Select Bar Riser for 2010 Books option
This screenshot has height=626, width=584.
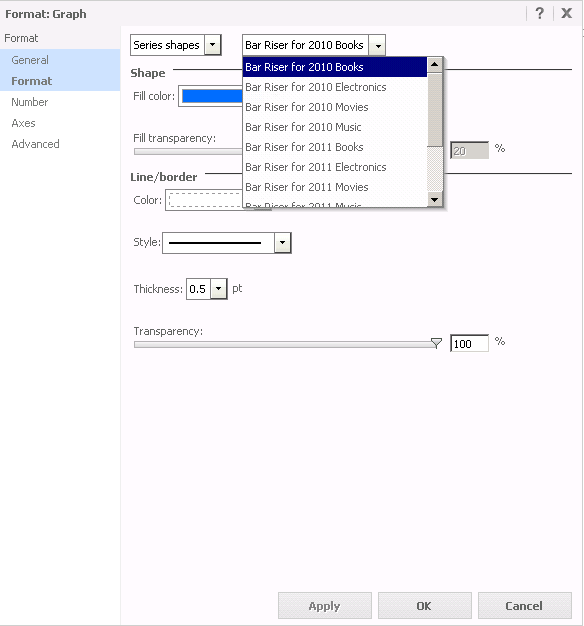335,67
